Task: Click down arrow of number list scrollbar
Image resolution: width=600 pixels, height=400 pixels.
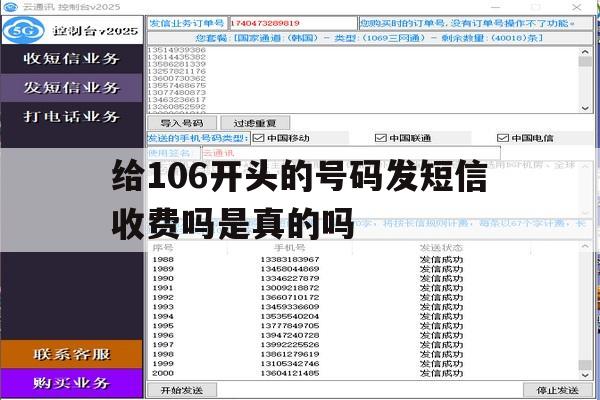Action: [x=585, y=108]
